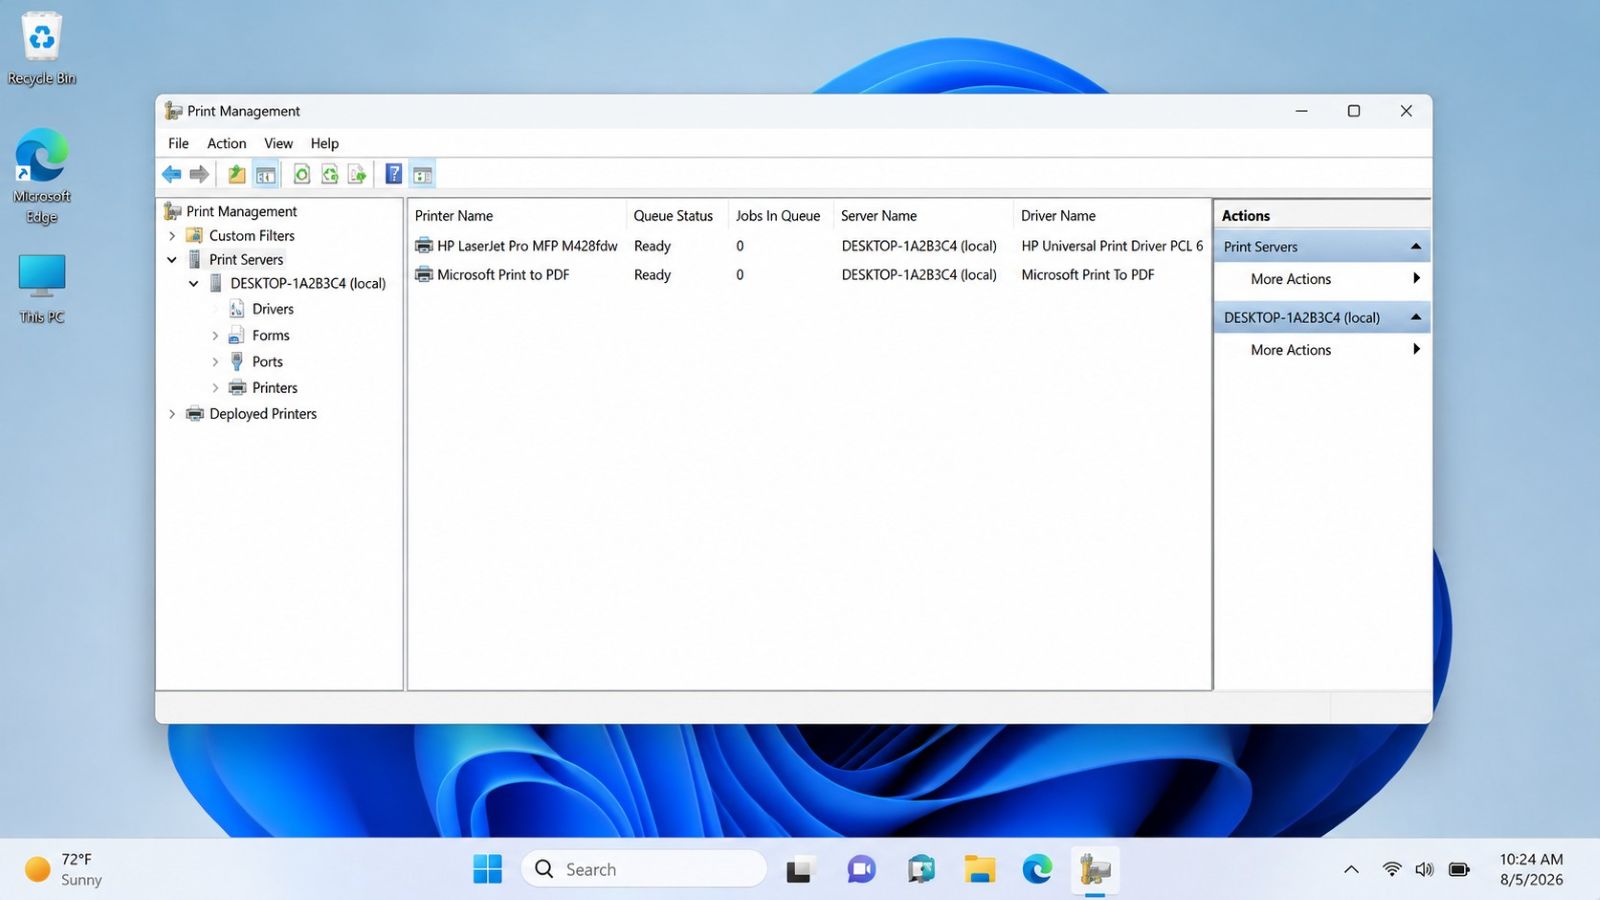Expand the Custom Filters tree node
The height and width of the screenshot is (900, 1600).
pyautogui.click(x=172, y=236)
